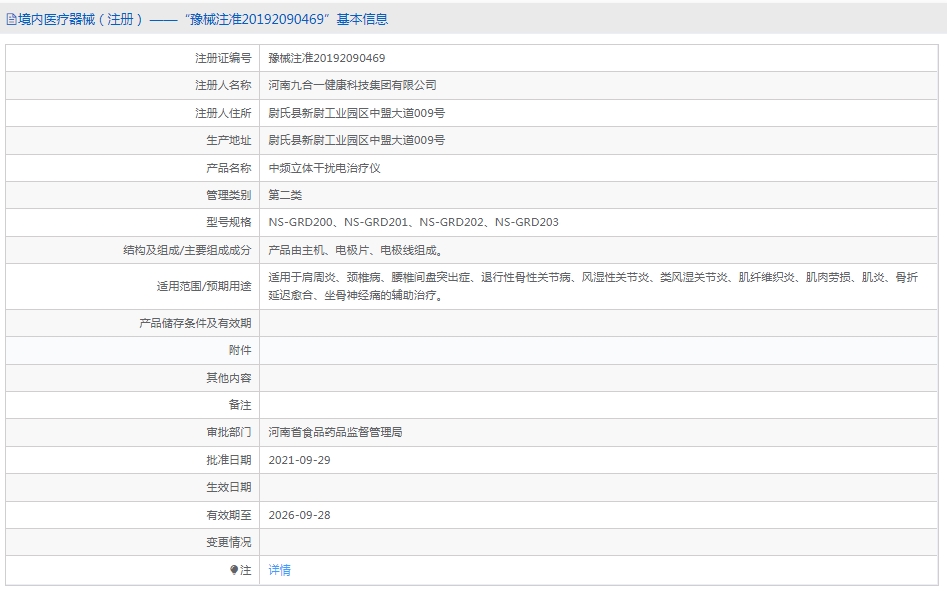Screen dimensions: 947x591
Task: Click the 产品储存条件及有效期 label
Action: 195,323
